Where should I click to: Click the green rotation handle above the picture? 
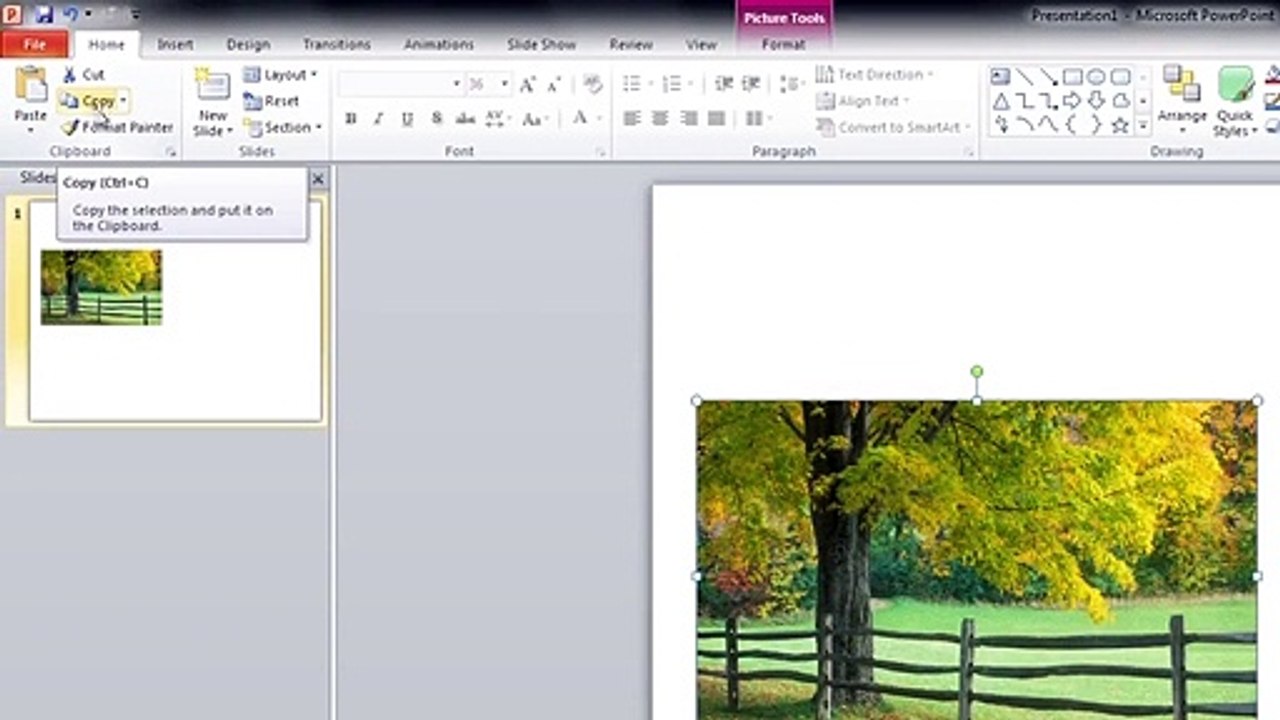[x=977, y=372]
